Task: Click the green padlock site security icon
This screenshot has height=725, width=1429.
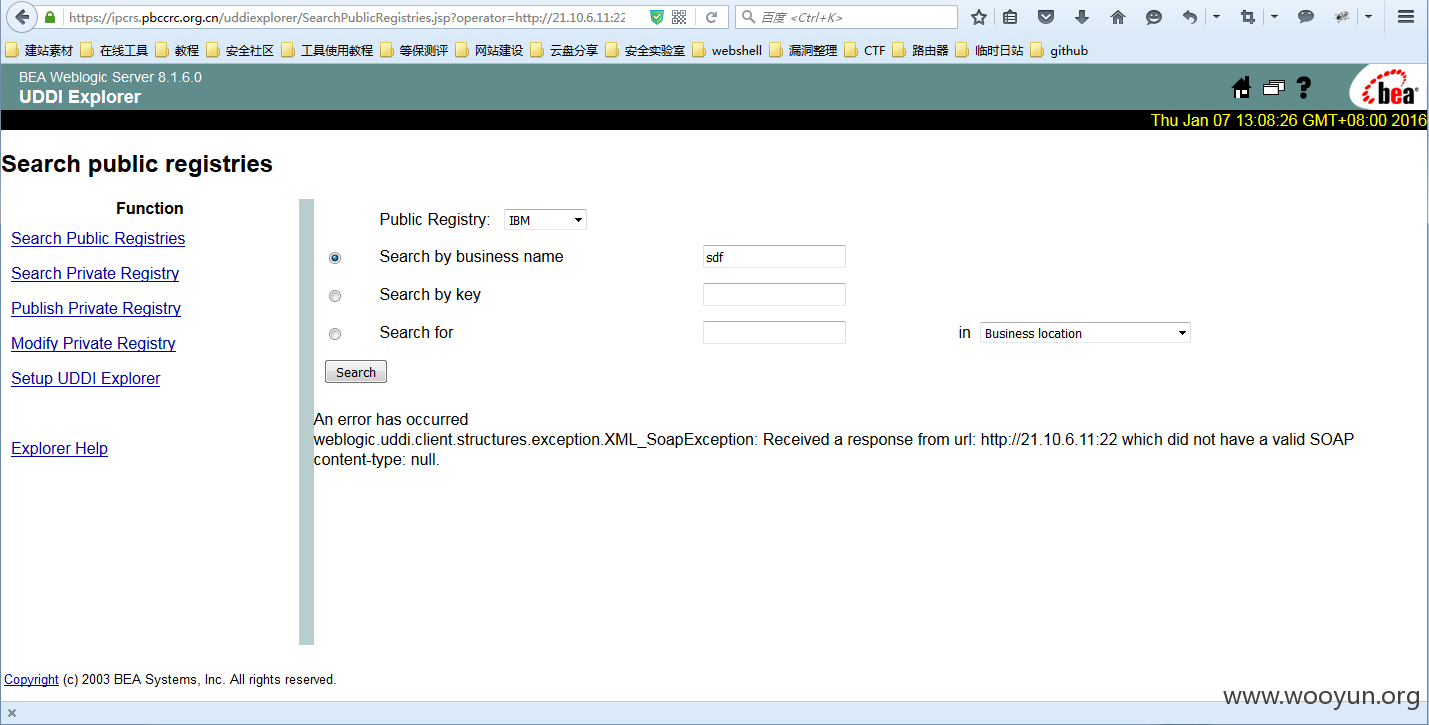Action: pyautogui.click(x=51, y=17)
